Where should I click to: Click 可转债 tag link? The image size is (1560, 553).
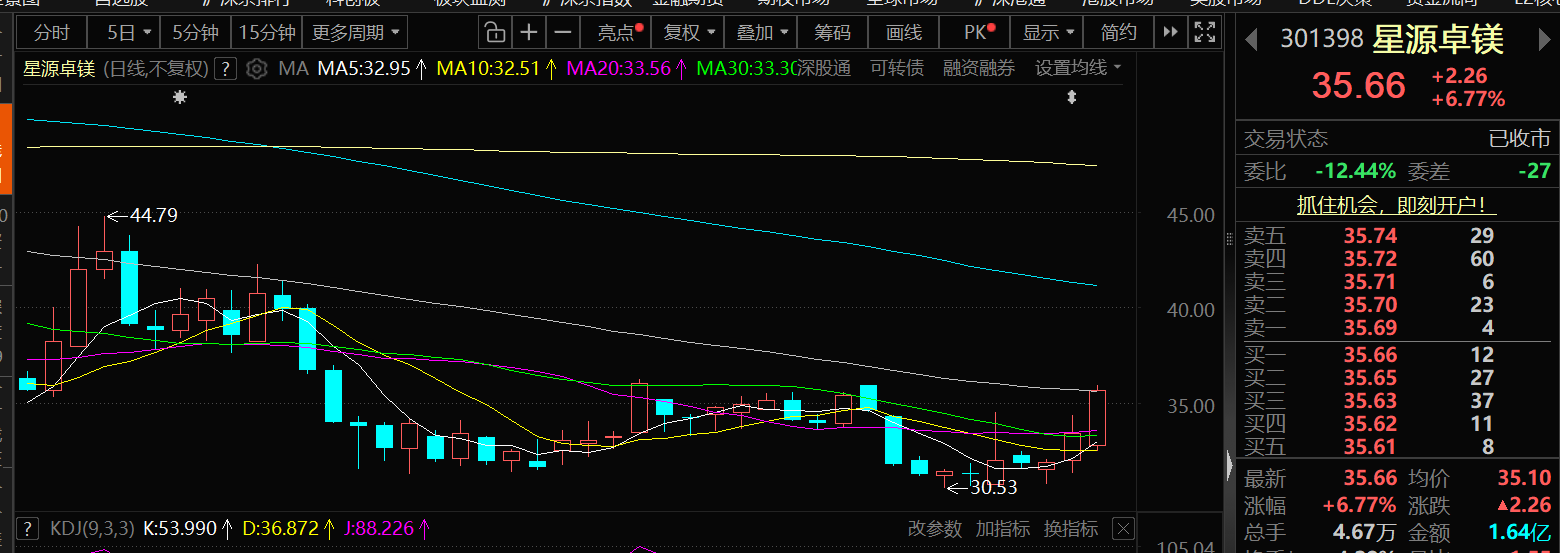point(897,69)
